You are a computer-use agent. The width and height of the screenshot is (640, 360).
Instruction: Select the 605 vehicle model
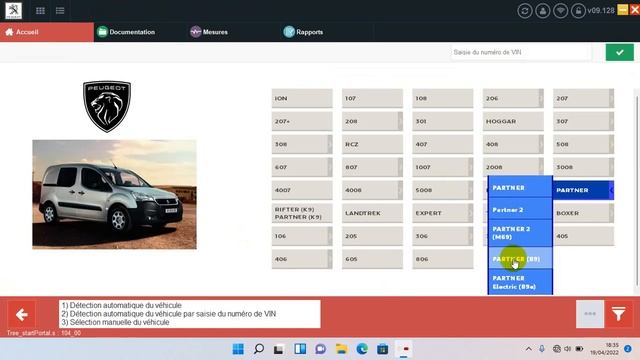[x=372, y=259]
